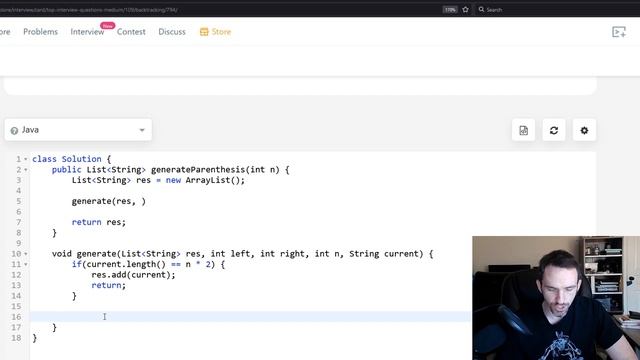Click the 'return;' statement on line 13
The width and height of the screenshot is (640, 360).
pos(109,285)
